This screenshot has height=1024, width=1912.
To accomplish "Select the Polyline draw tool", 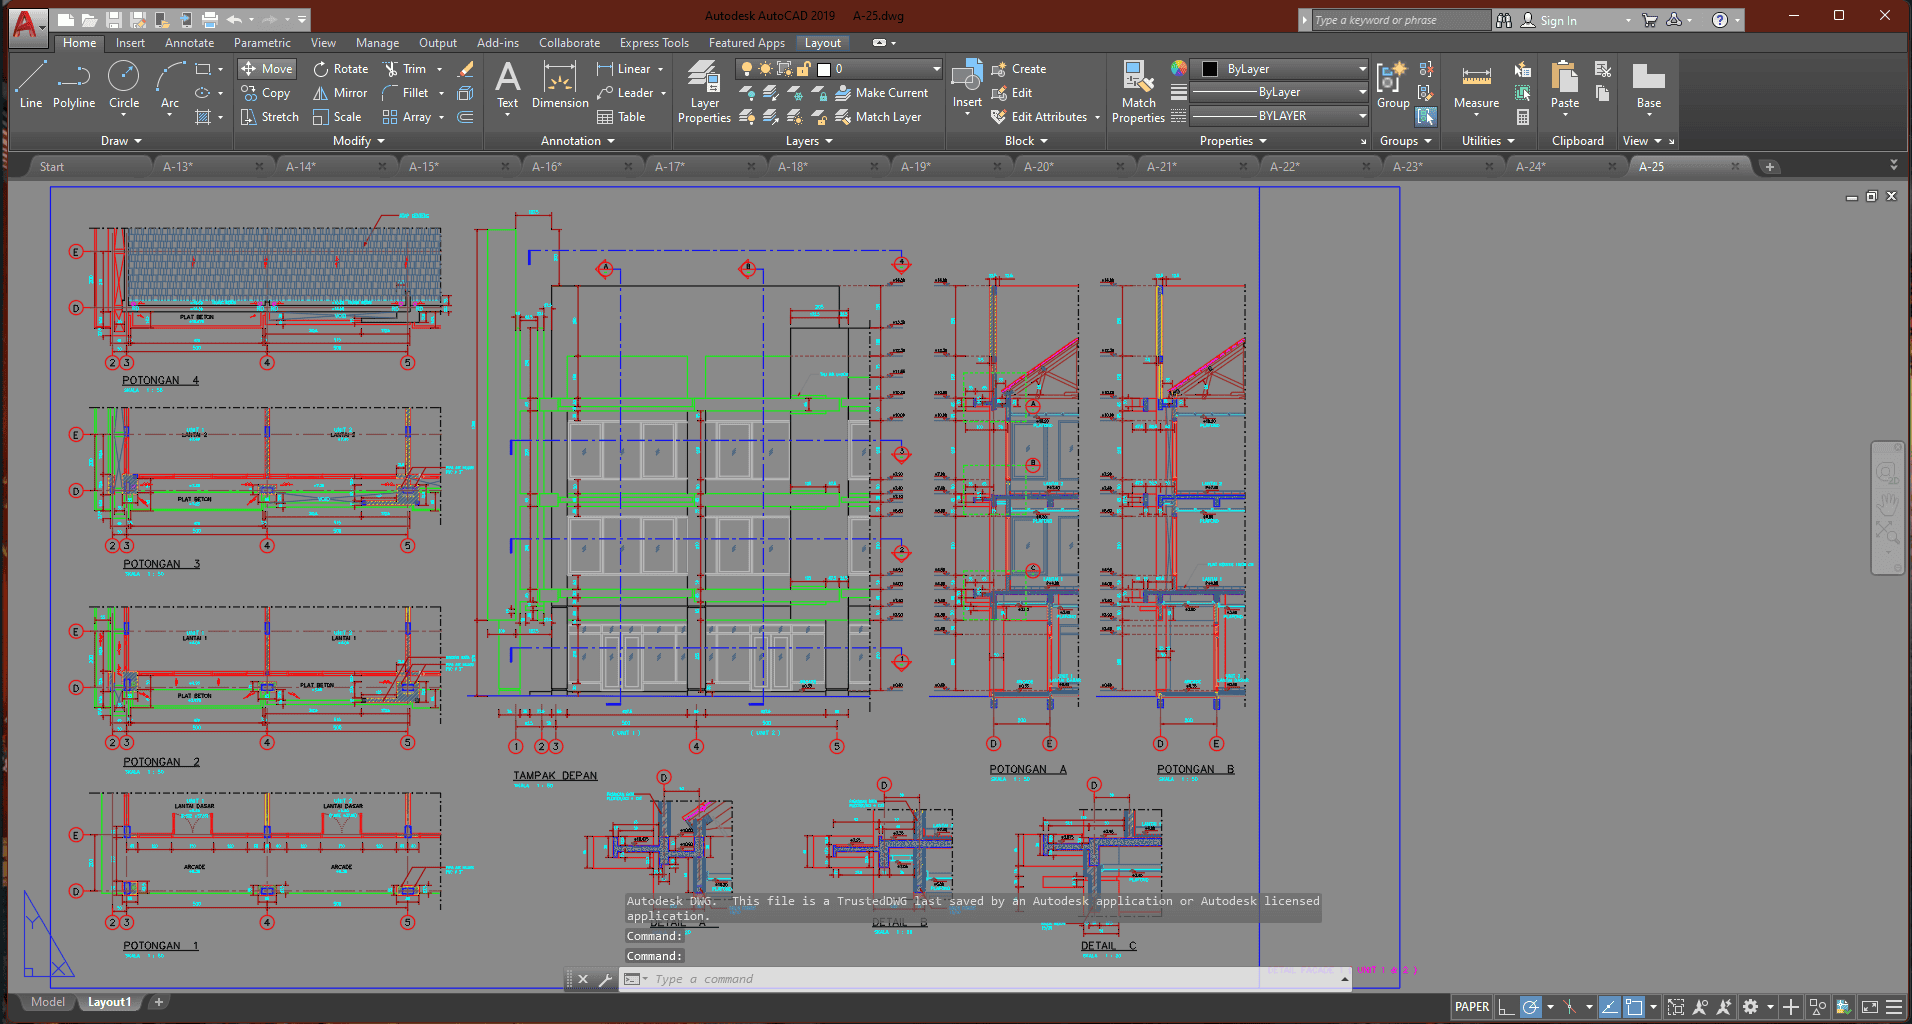I will (73, 84).
